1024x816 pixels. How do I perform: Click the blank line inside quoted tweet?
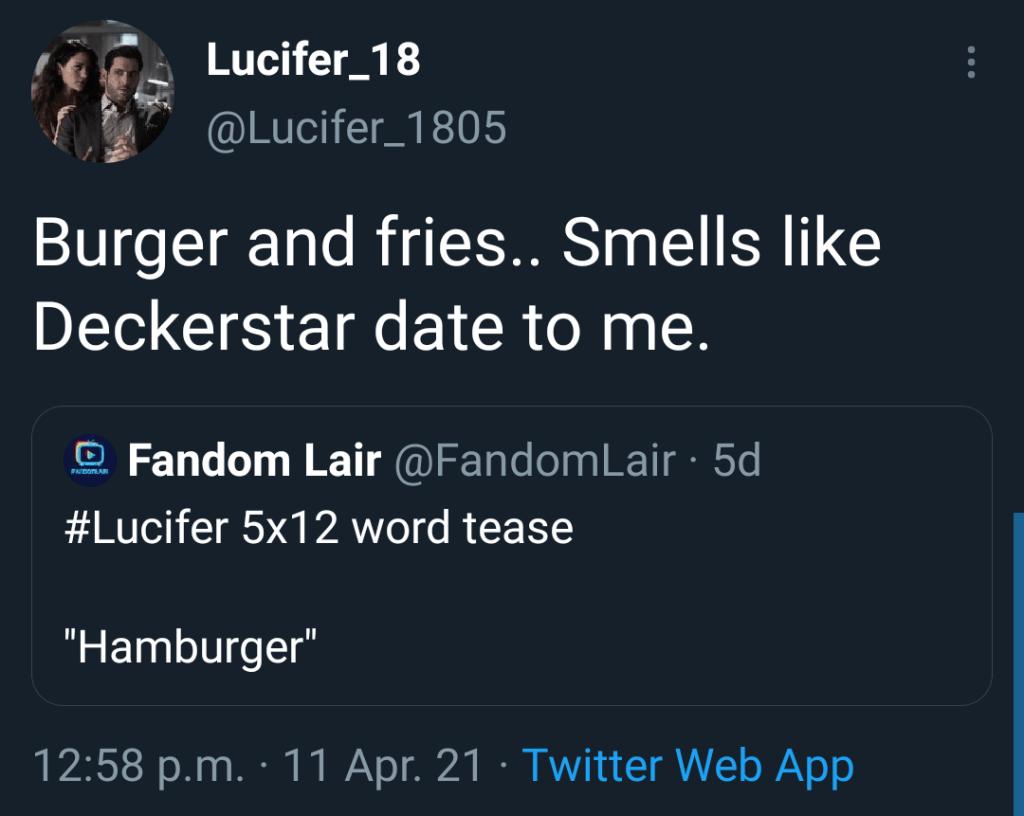coord(400,588)
